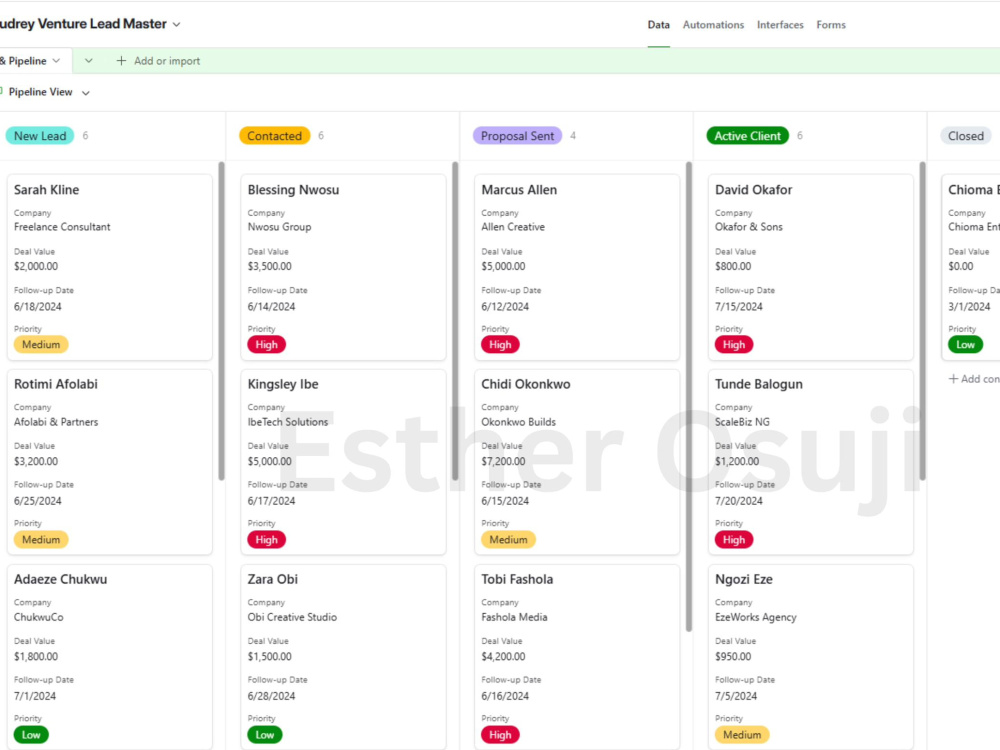The height and width of the screenshot is (750, 1000).
Task: Click the Low priority tag on Adaeze Chukwu
Action: (31, 735)
